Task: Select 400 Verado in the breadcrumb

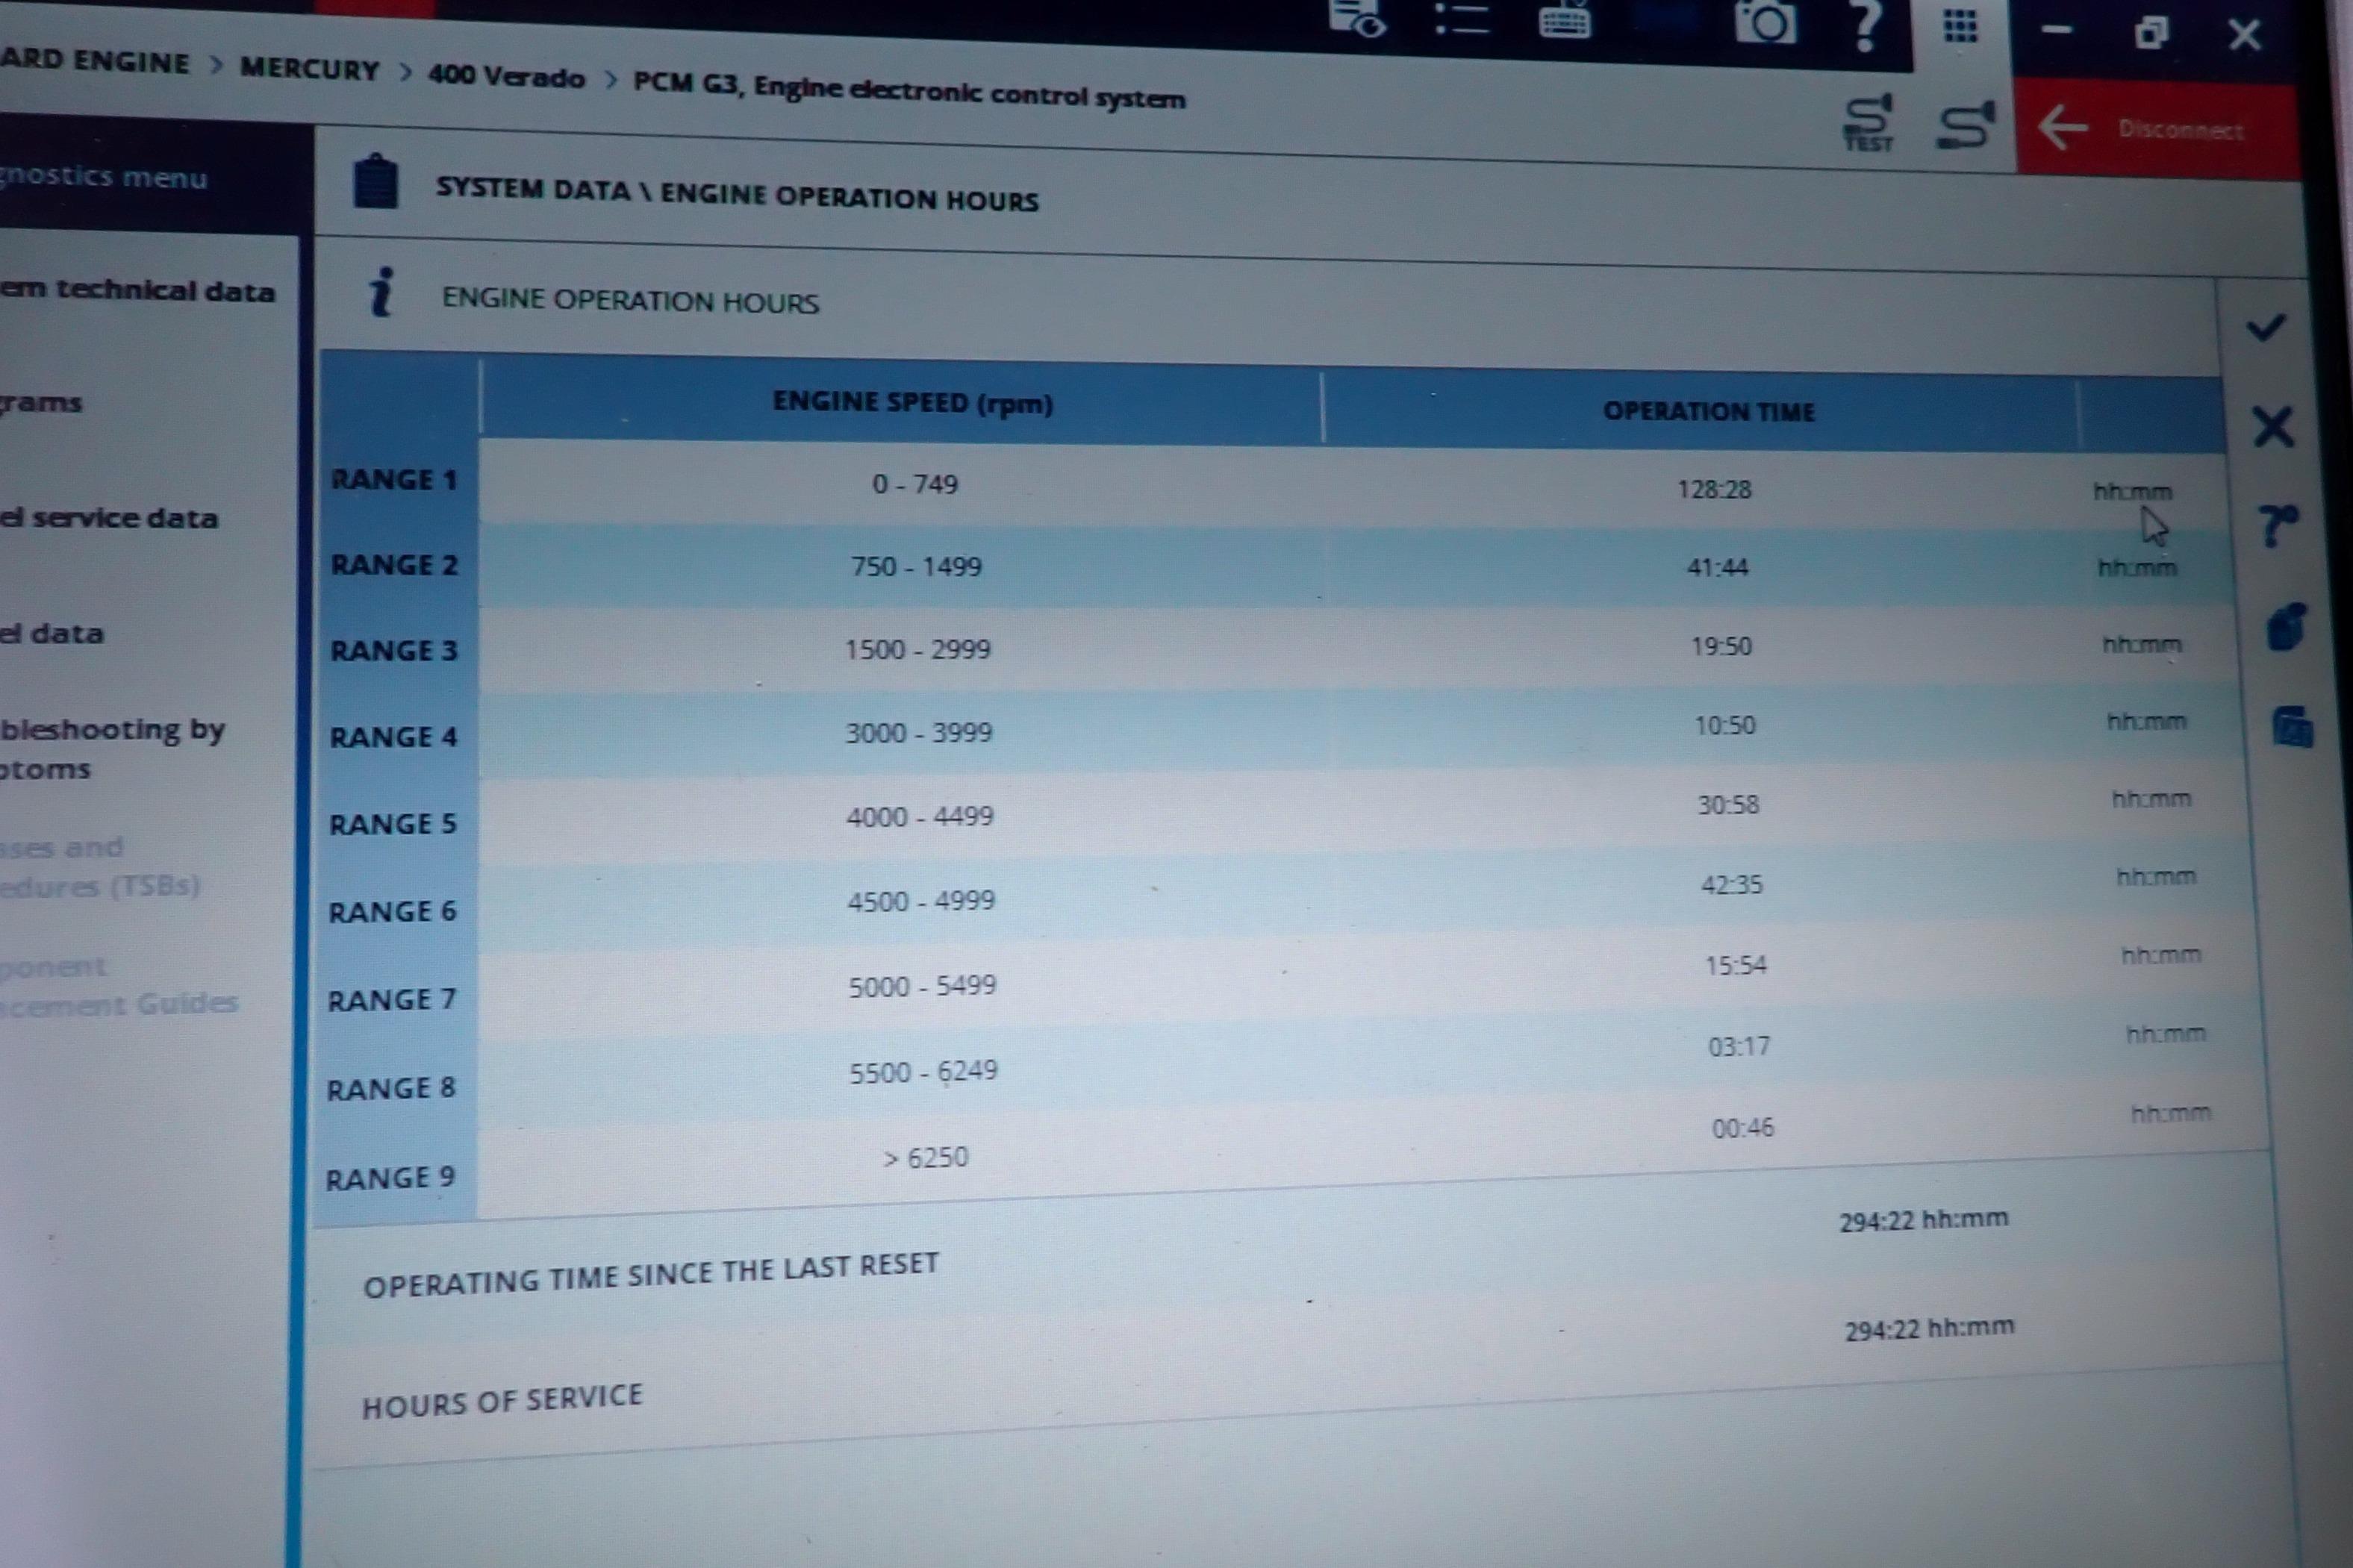Action: click(x=506, y=77)
